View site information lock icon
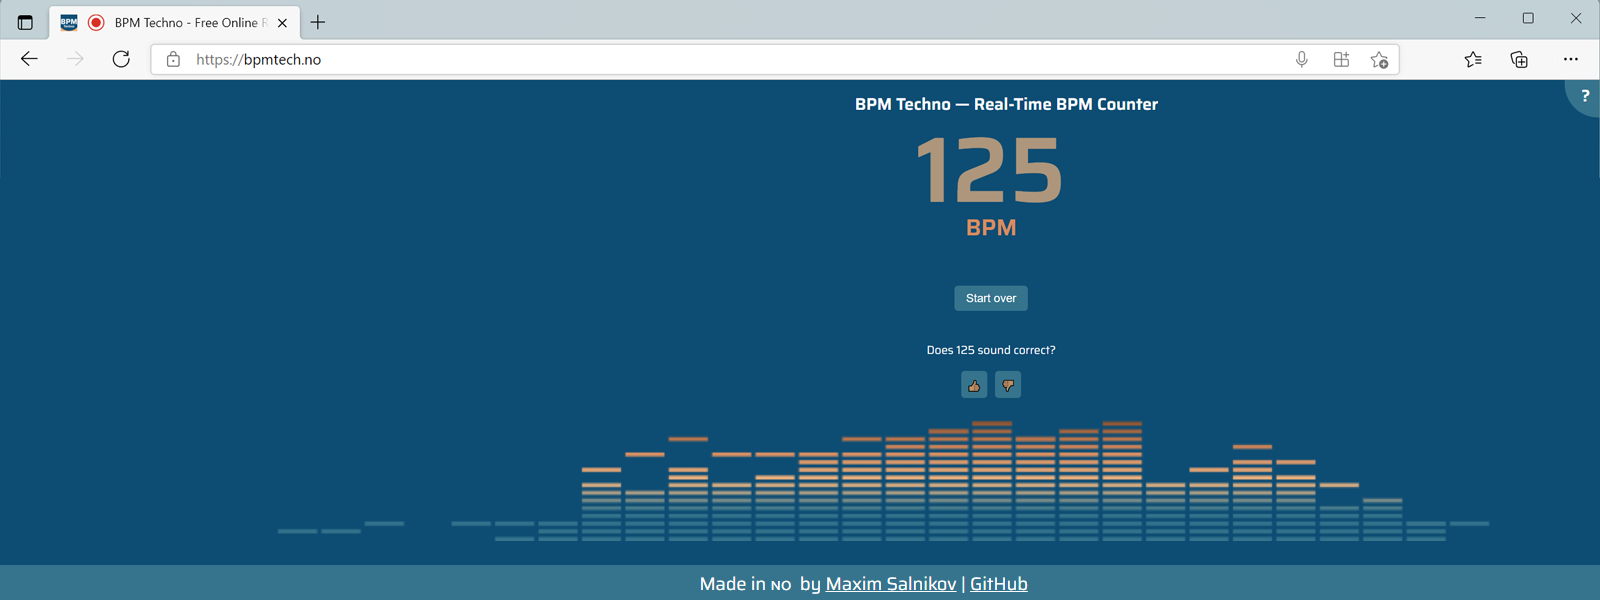This screenshot has width=1600, height=600. 173,60
